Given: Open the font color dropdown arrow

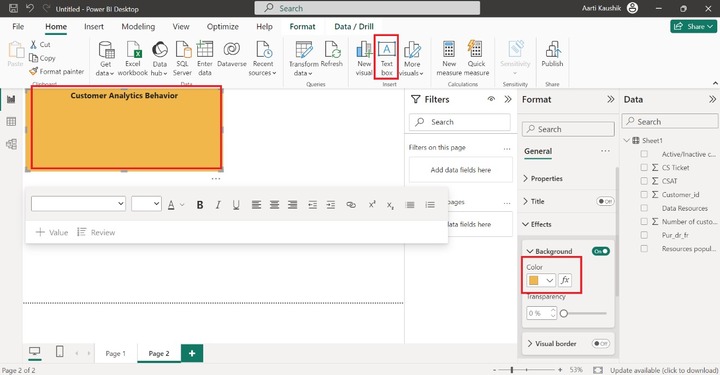Looking at the screenshot, I should point(182,205).
